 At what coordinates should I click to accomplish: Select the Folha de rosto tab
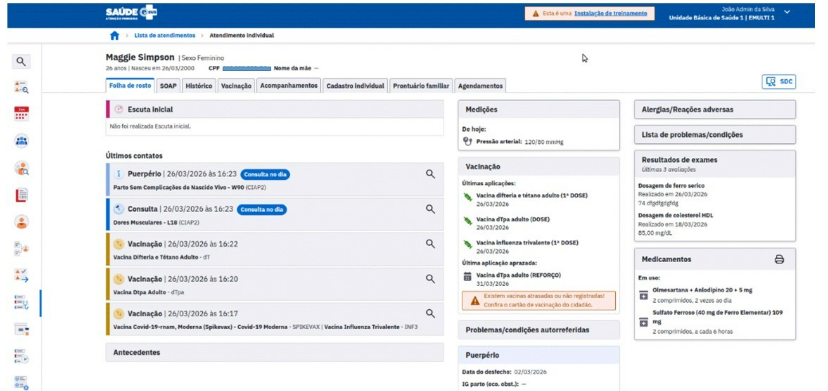pyautogui.click(x=130, y=86)
